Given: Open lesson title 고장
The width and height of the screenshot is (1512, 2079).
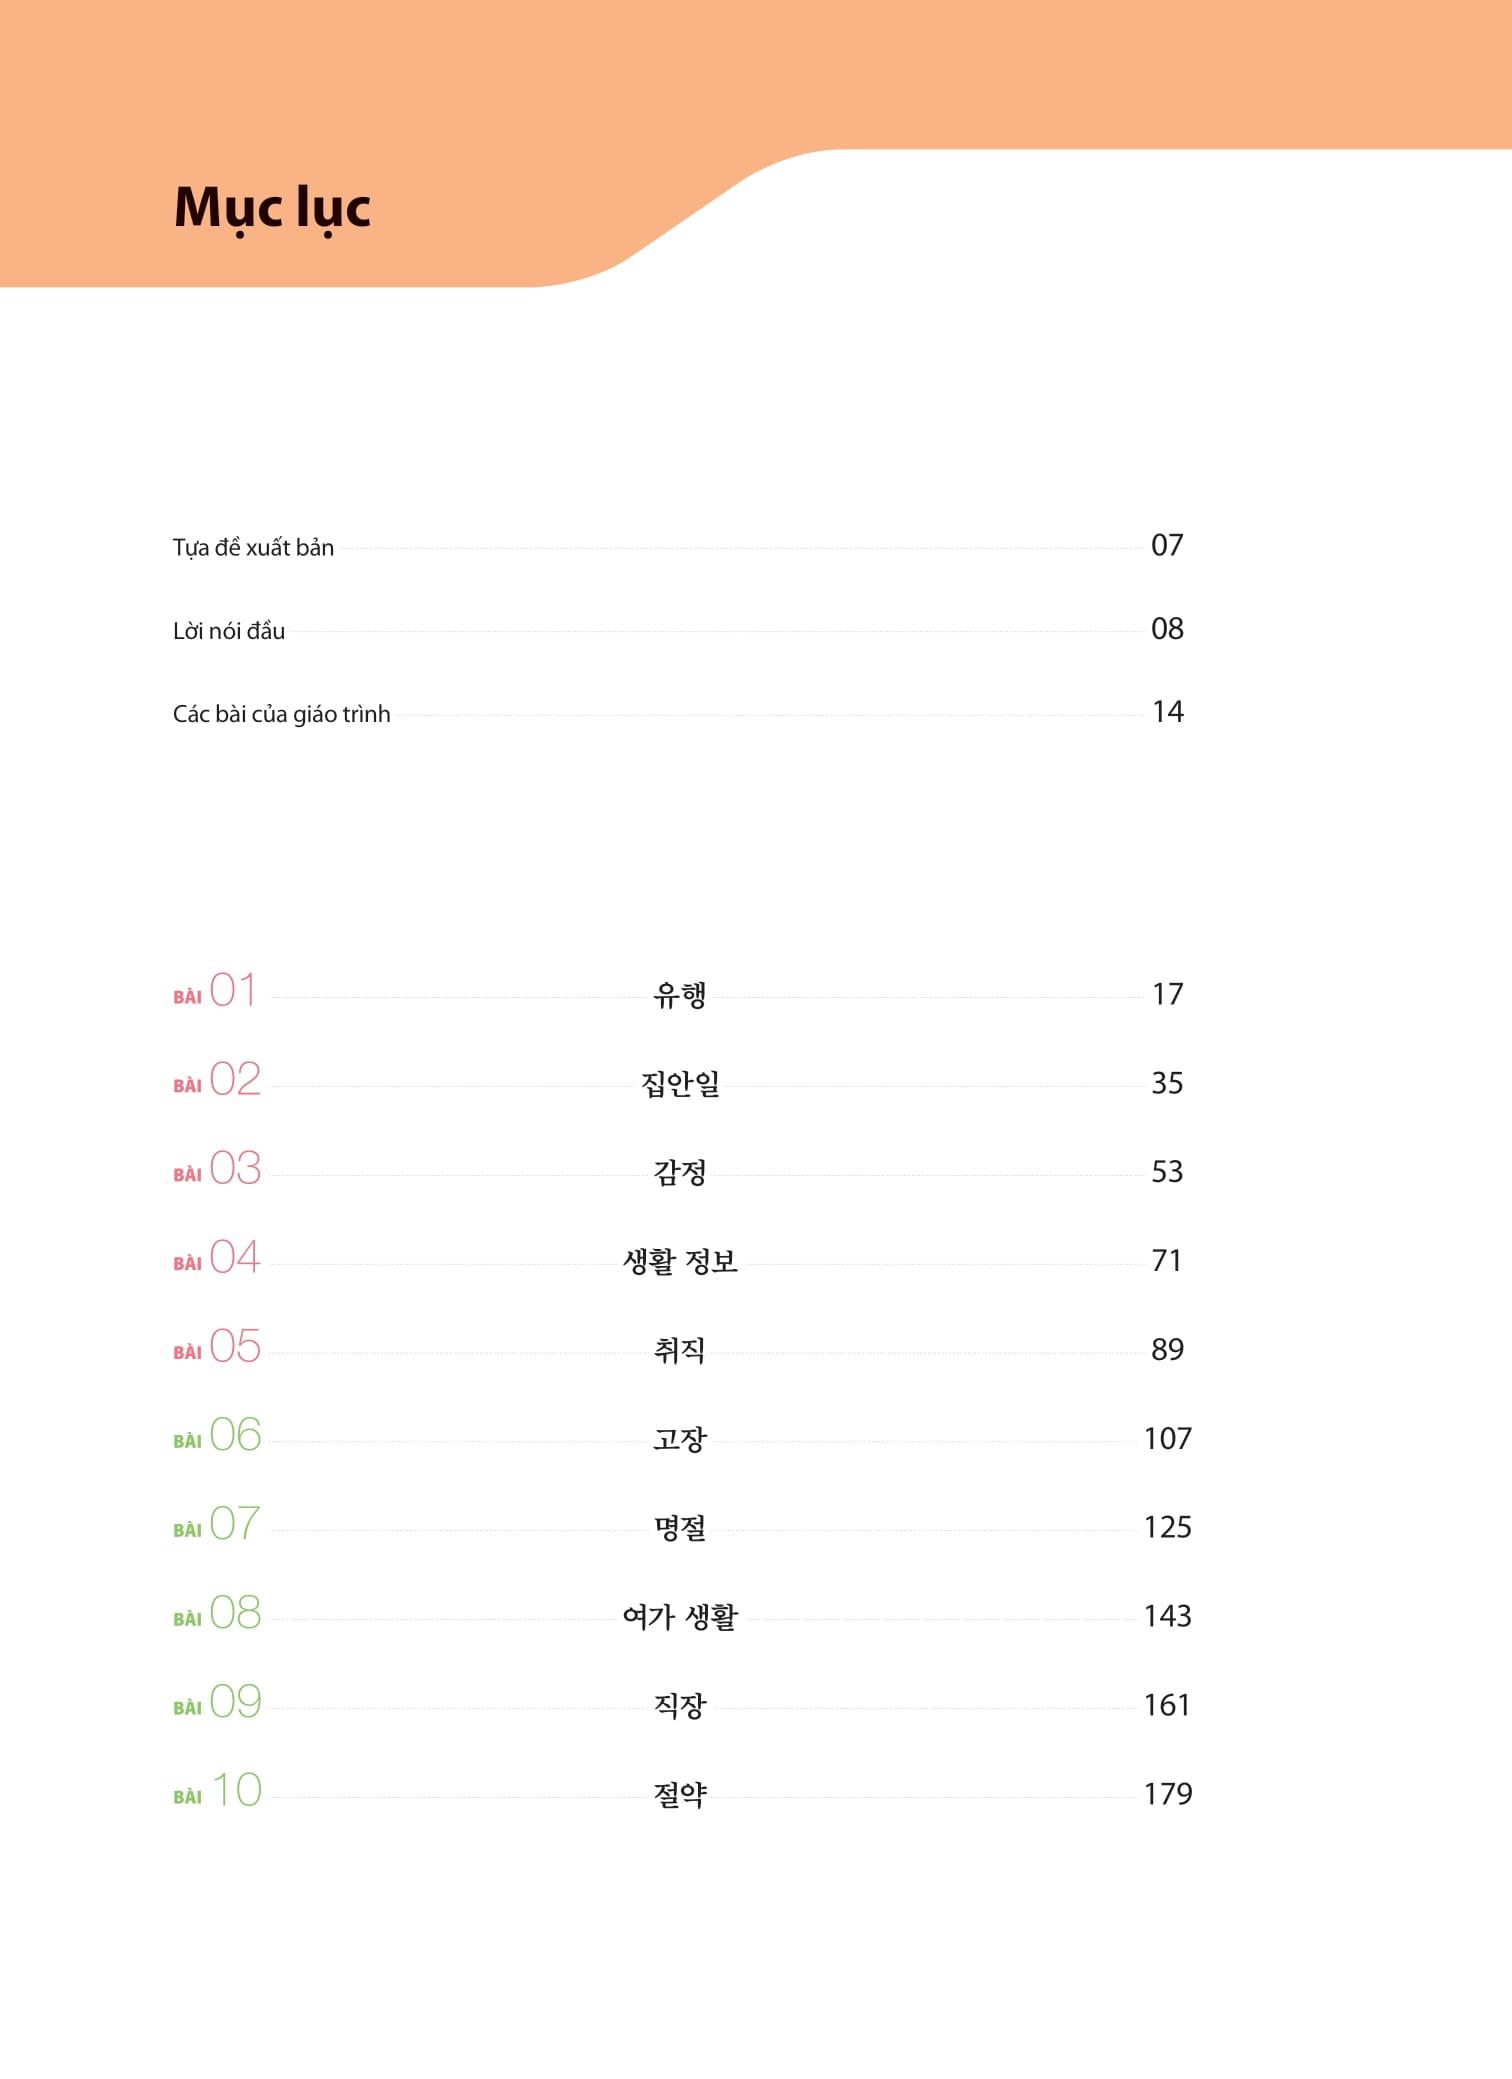Looking at the screenshot, I should coord(680,1439).
